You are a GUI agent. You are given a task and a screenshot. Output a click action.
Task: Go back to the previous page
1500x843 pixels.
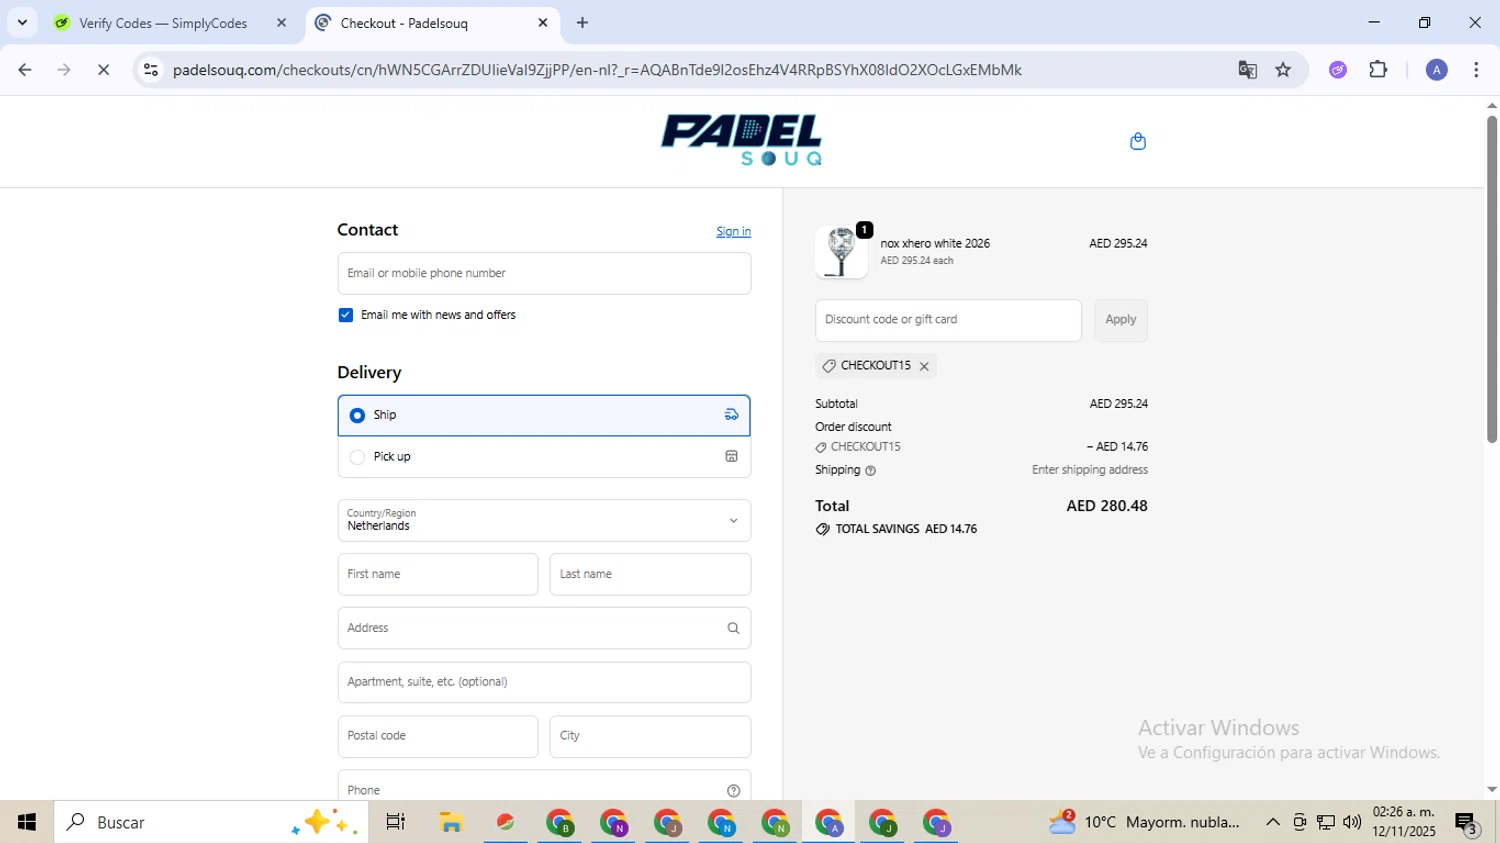[x=25, y=70]
